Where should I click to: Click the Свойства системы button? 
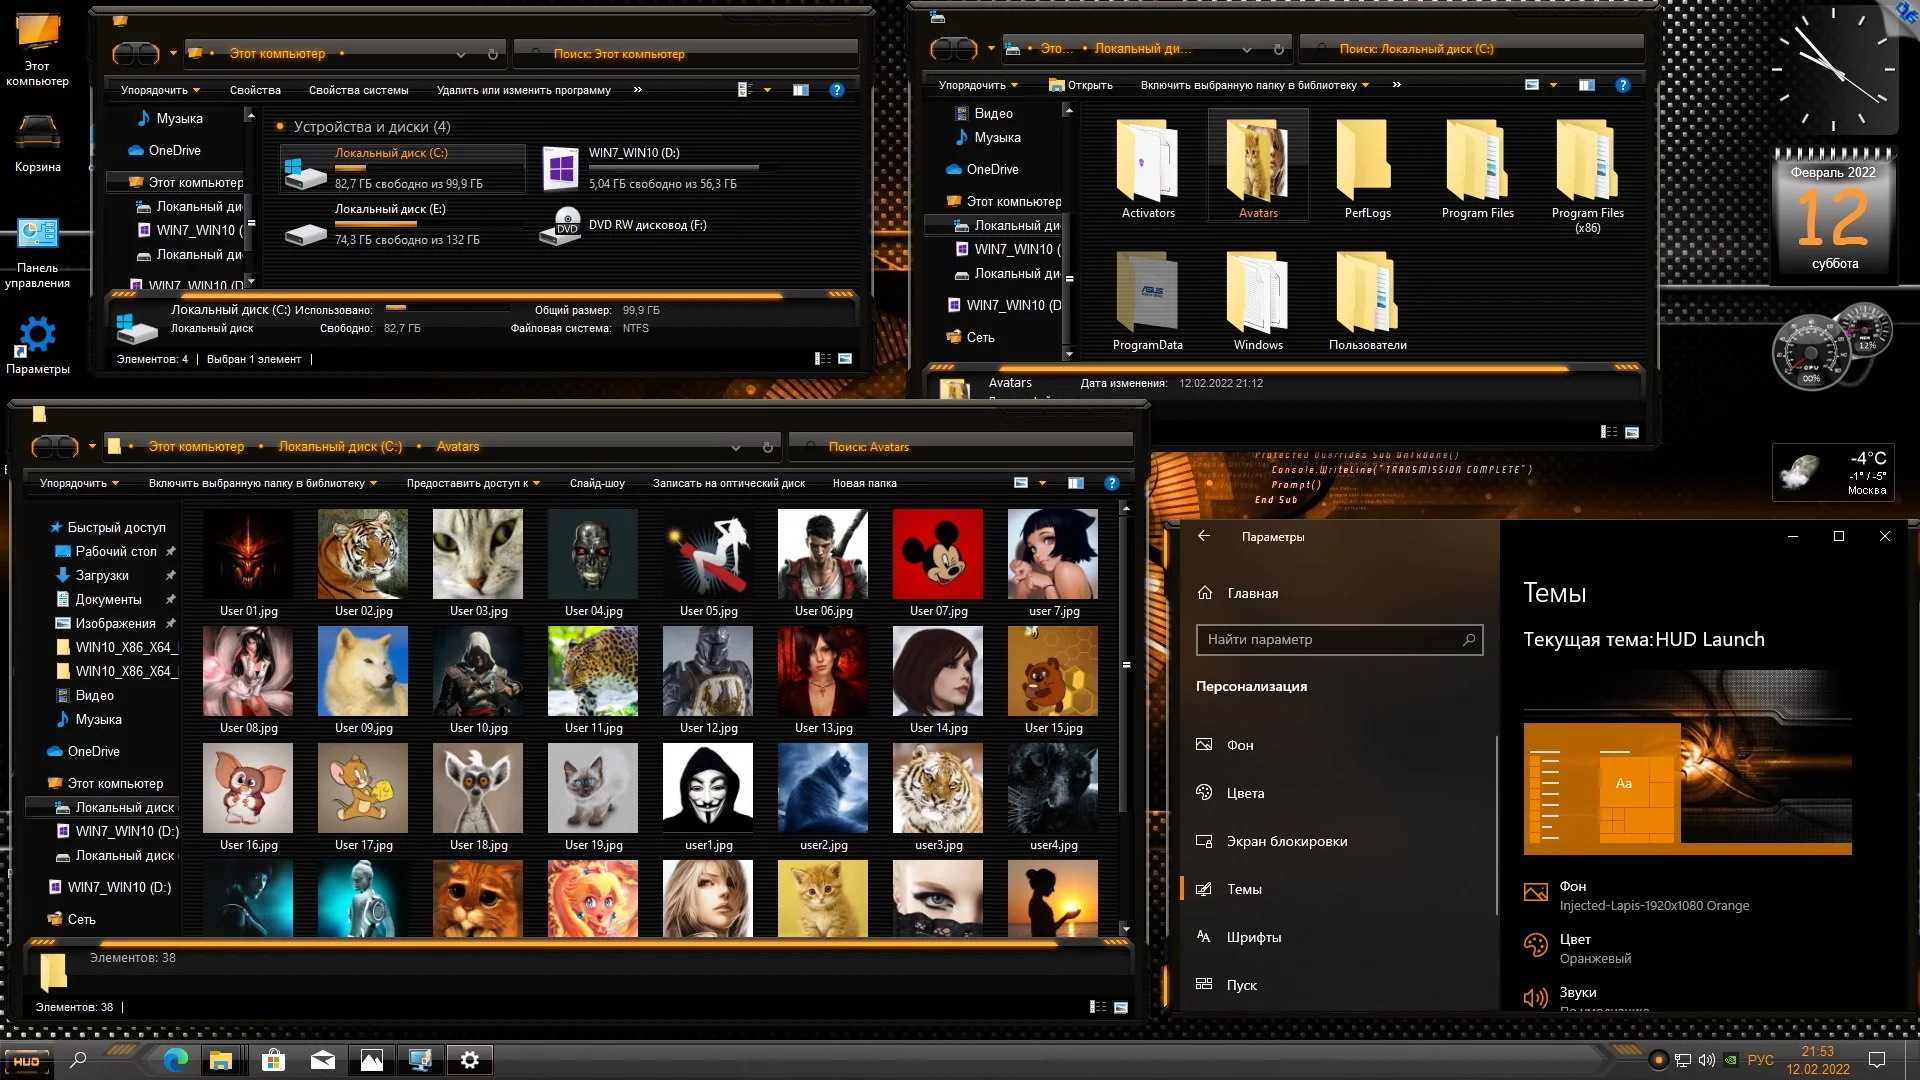point(358,90)
